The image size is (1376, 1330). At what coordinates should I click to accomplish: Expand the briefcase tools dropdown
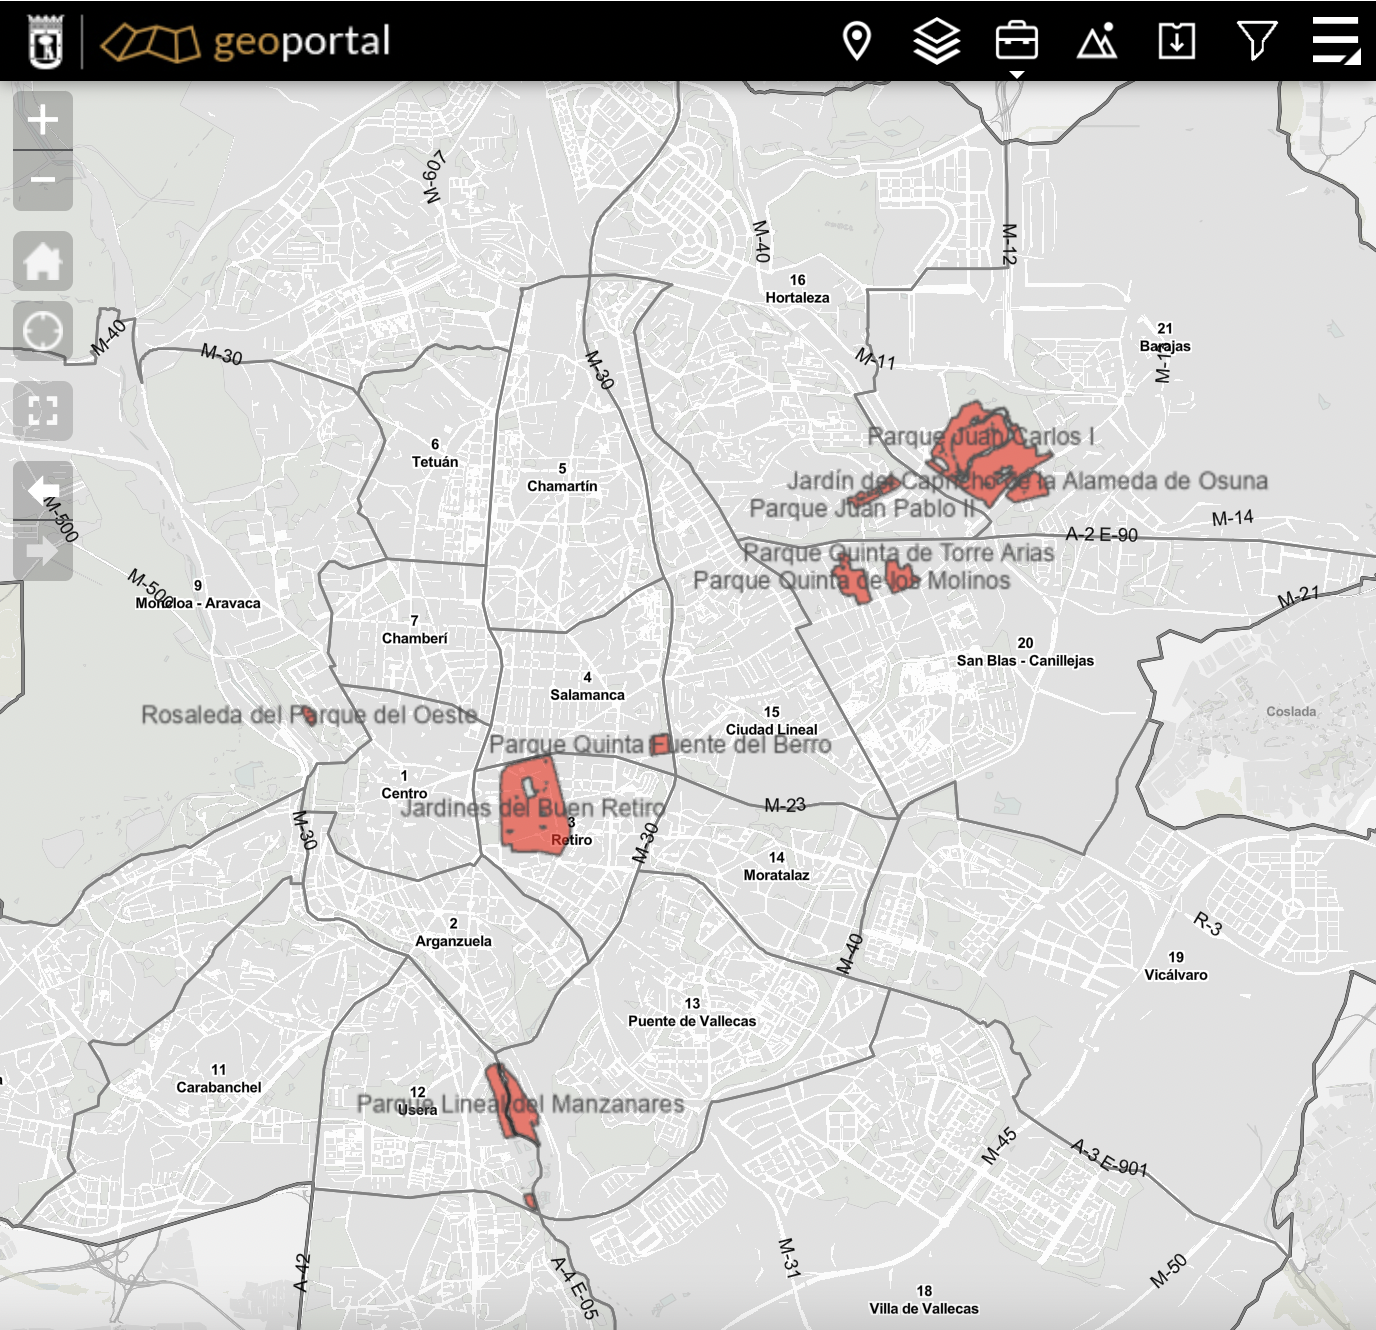tap(1017, 42)
